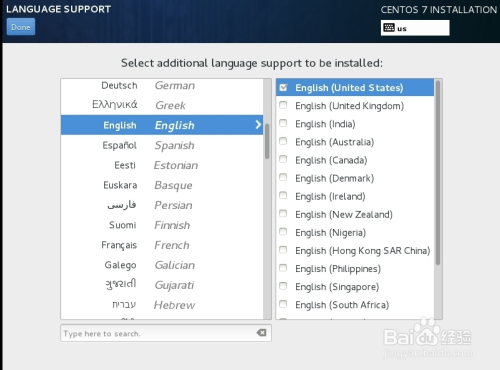This screenshot has width=500, height=370.
Task: Choose Eesti Estonian language row
Action: click(x=162, y=165)
